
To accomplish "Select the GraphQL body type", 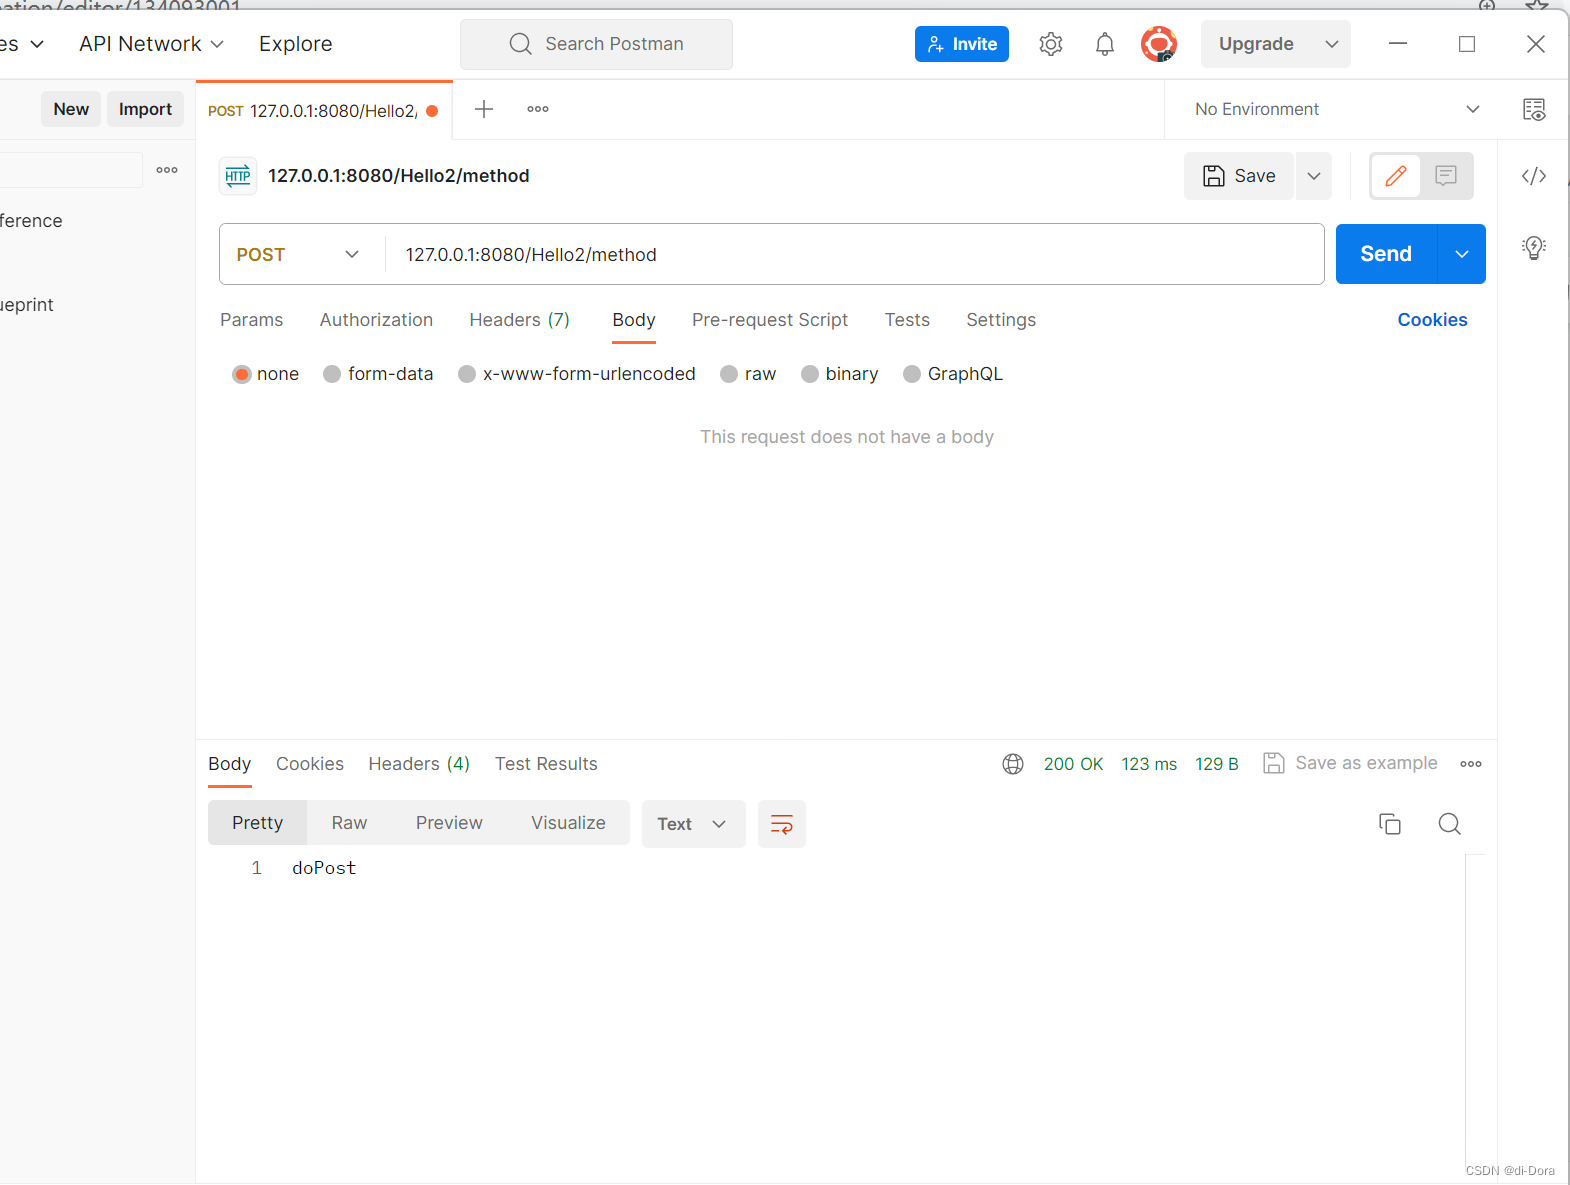I will (x=912, y=374).
